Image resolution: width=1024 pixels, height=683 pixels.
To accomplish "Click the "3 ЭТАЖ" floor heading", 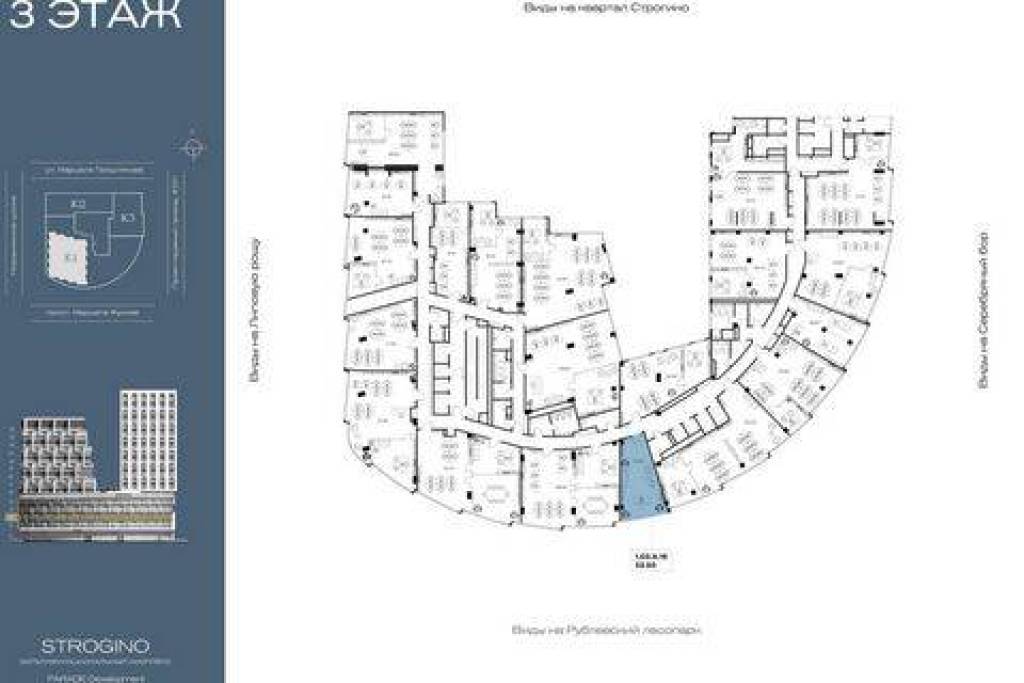I will tap(93, 17).
